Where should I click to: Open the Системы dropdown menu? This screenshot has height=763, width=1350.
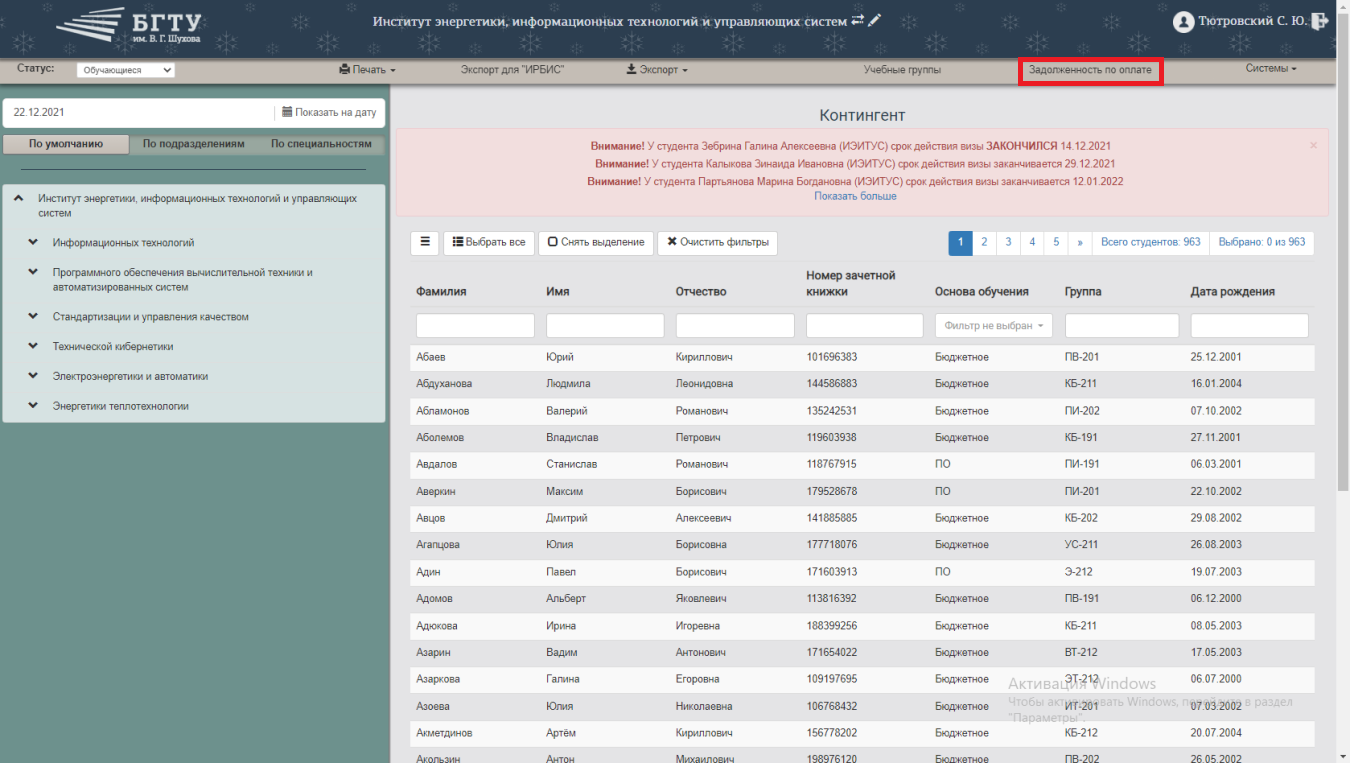point(1271,69)
